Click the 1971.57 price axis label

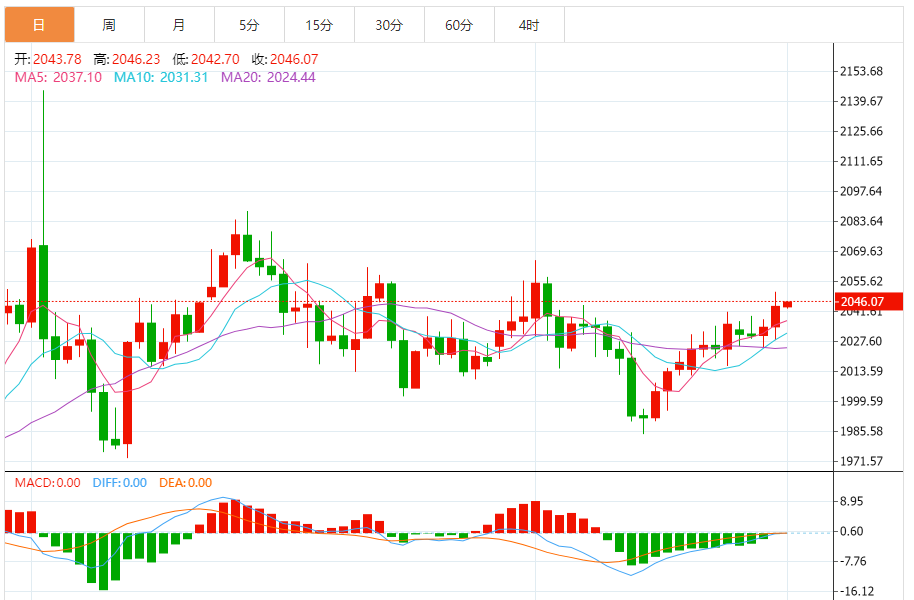pos(861,461)
